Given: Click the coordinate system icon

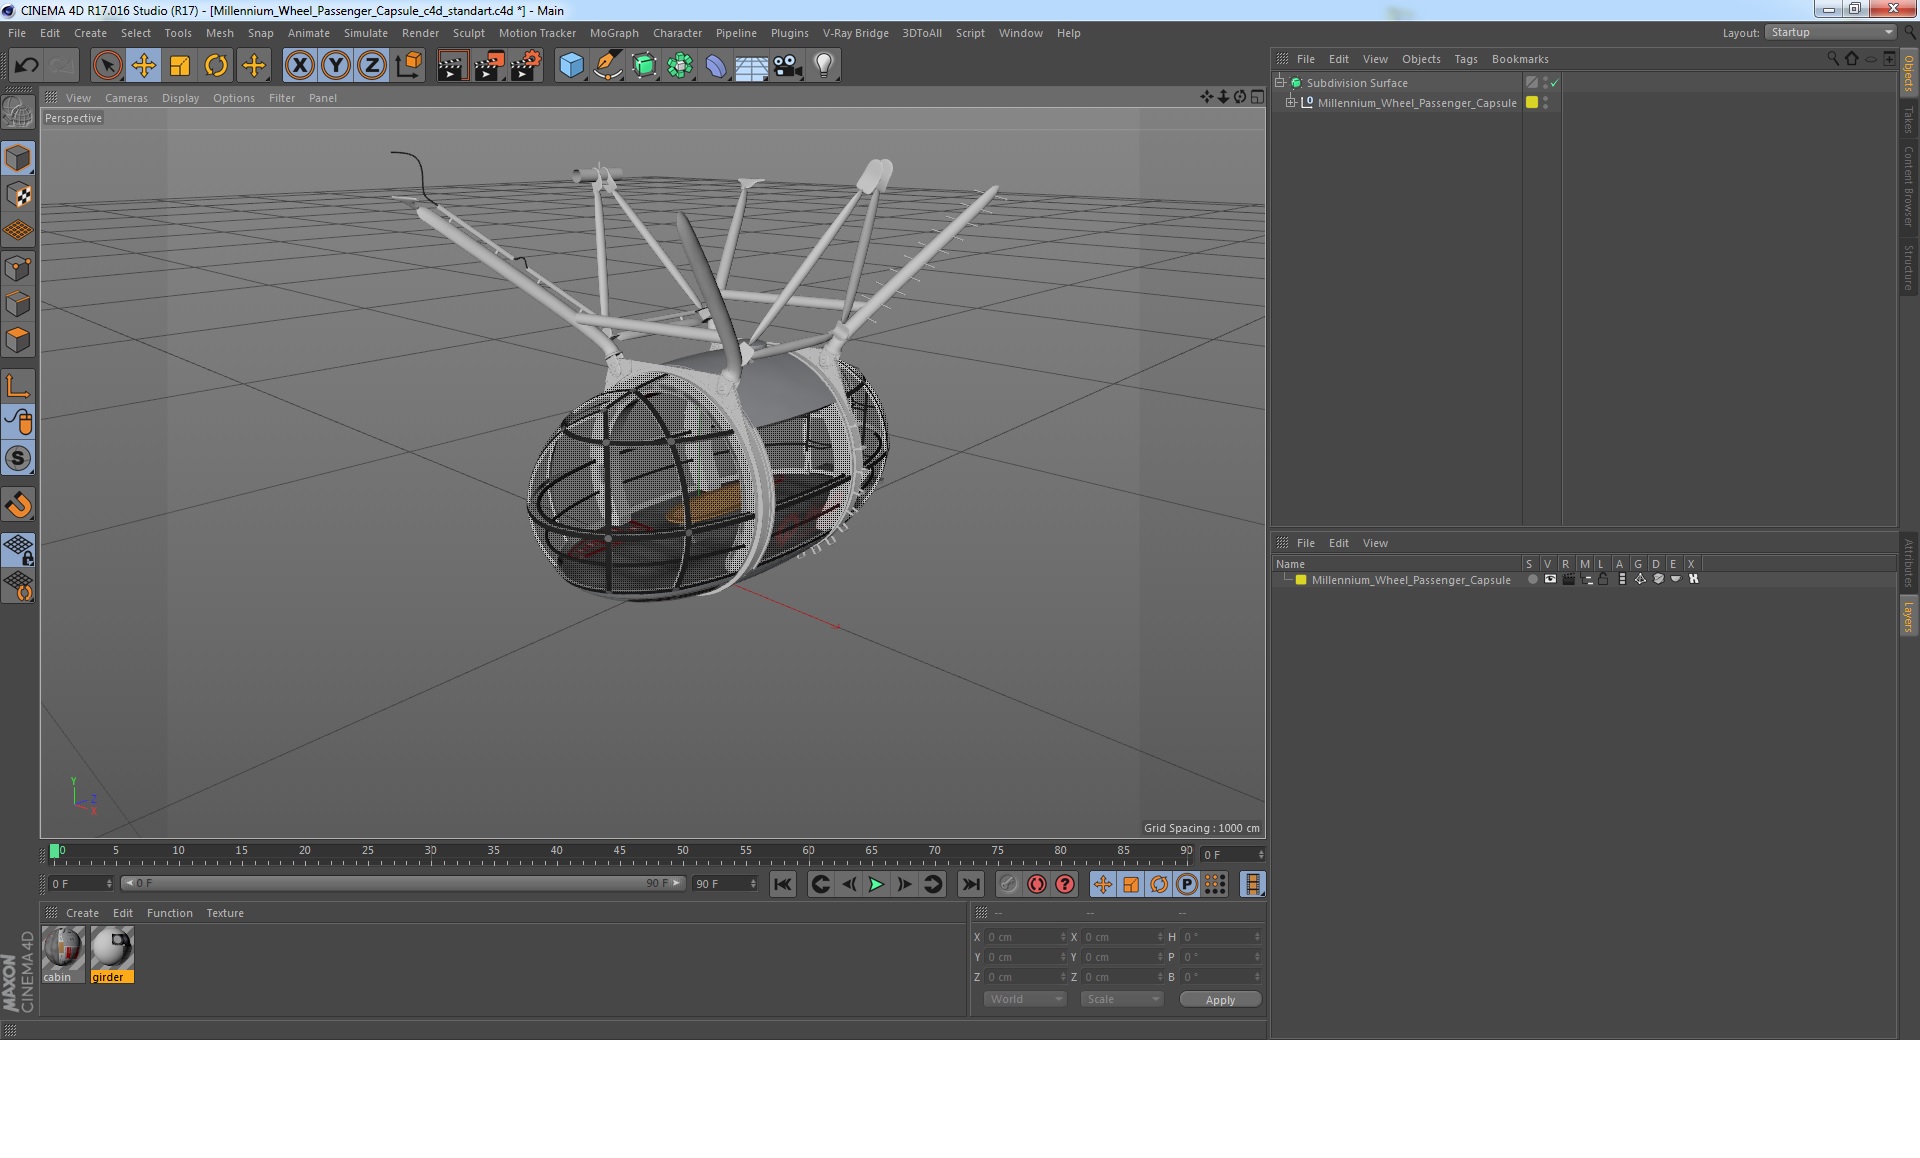Looking at the screenshot, I should click(x=409, y=66).
